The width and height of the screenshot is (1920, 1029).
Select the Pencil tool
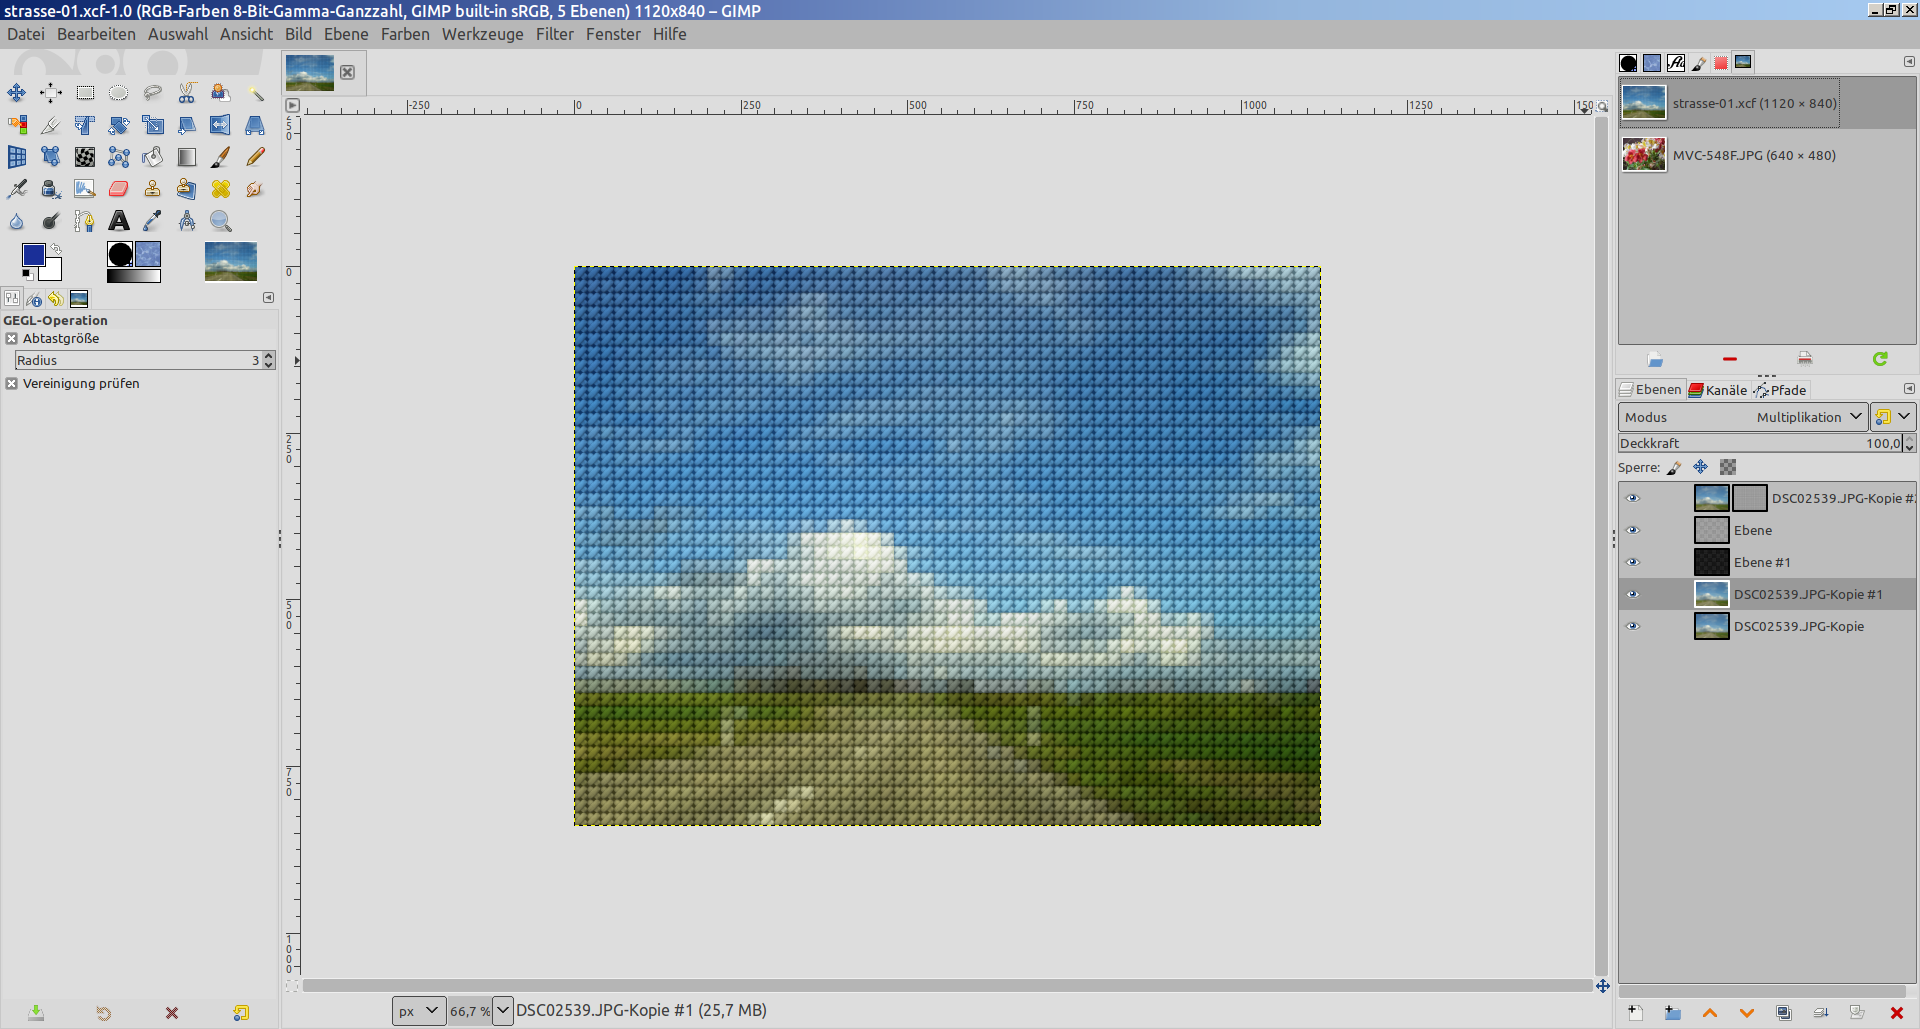tap(255, 157)
